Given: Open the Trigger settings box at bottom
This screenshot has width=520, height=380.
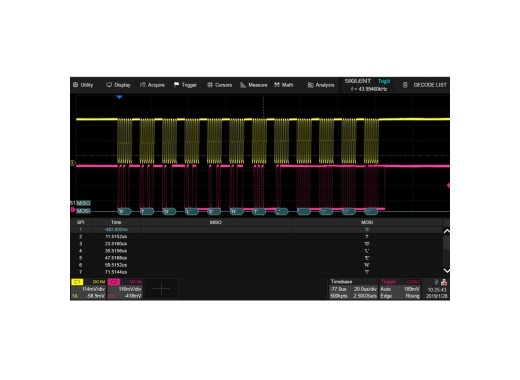Looking at the screenshot, I should click(x=400, y=289).
